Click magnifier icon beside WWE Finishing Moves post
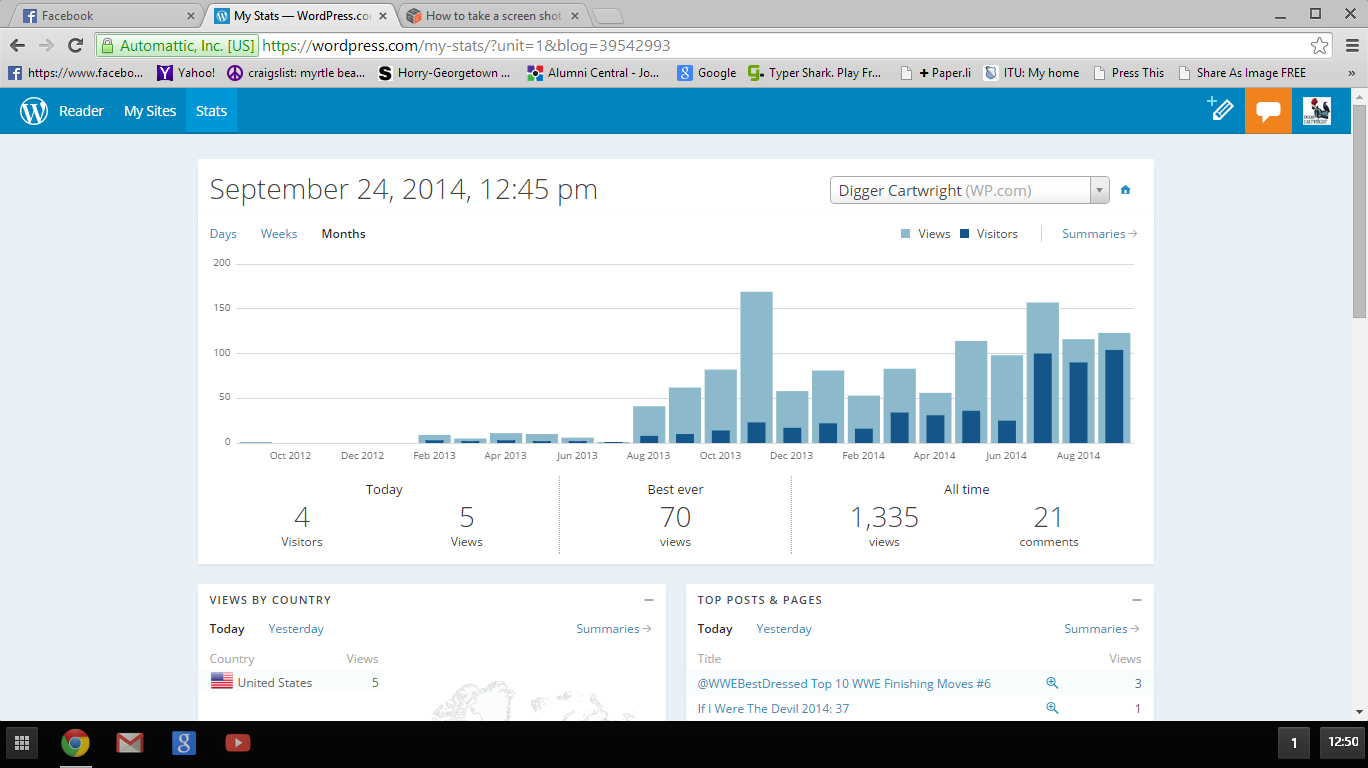Screen dimensions: 1368x768 pyautogui.click(x=1052, y=683)
